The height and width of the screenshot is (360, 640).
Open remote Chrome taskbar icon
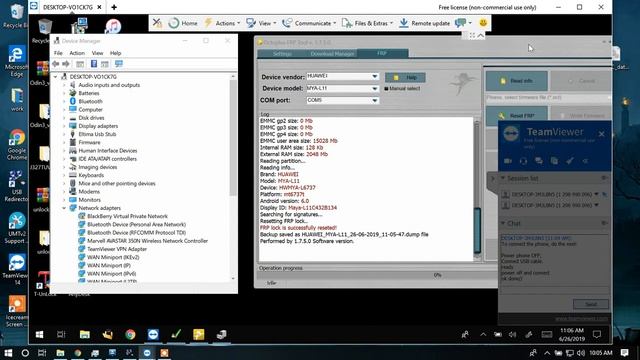(x=130, y=335)
